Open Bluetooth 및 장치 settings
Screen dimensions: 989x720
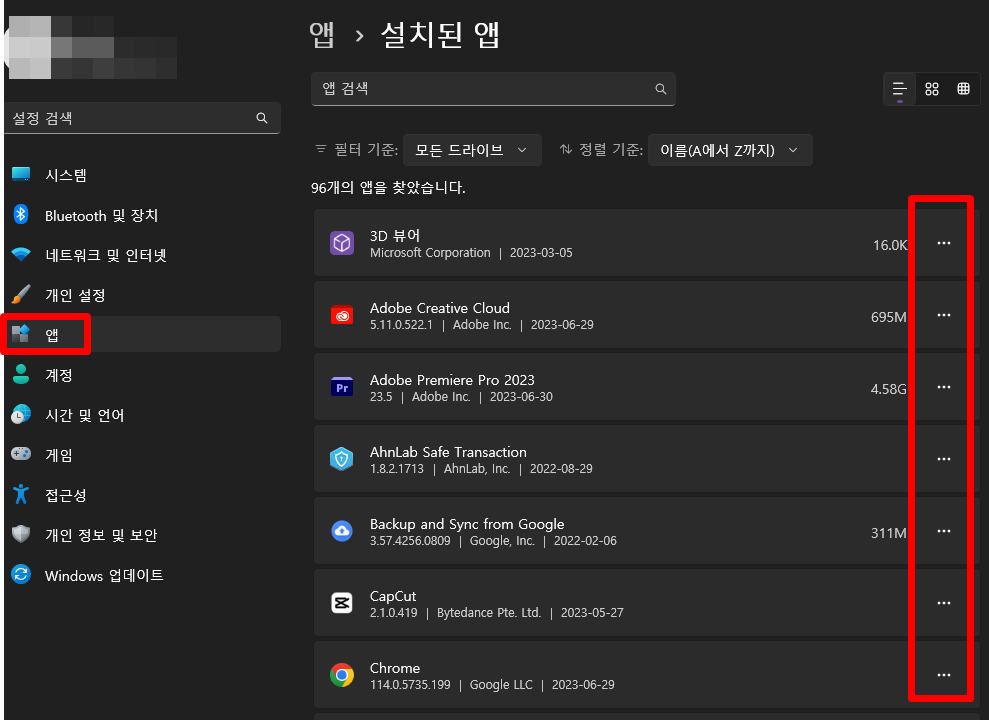click(143, 215)
